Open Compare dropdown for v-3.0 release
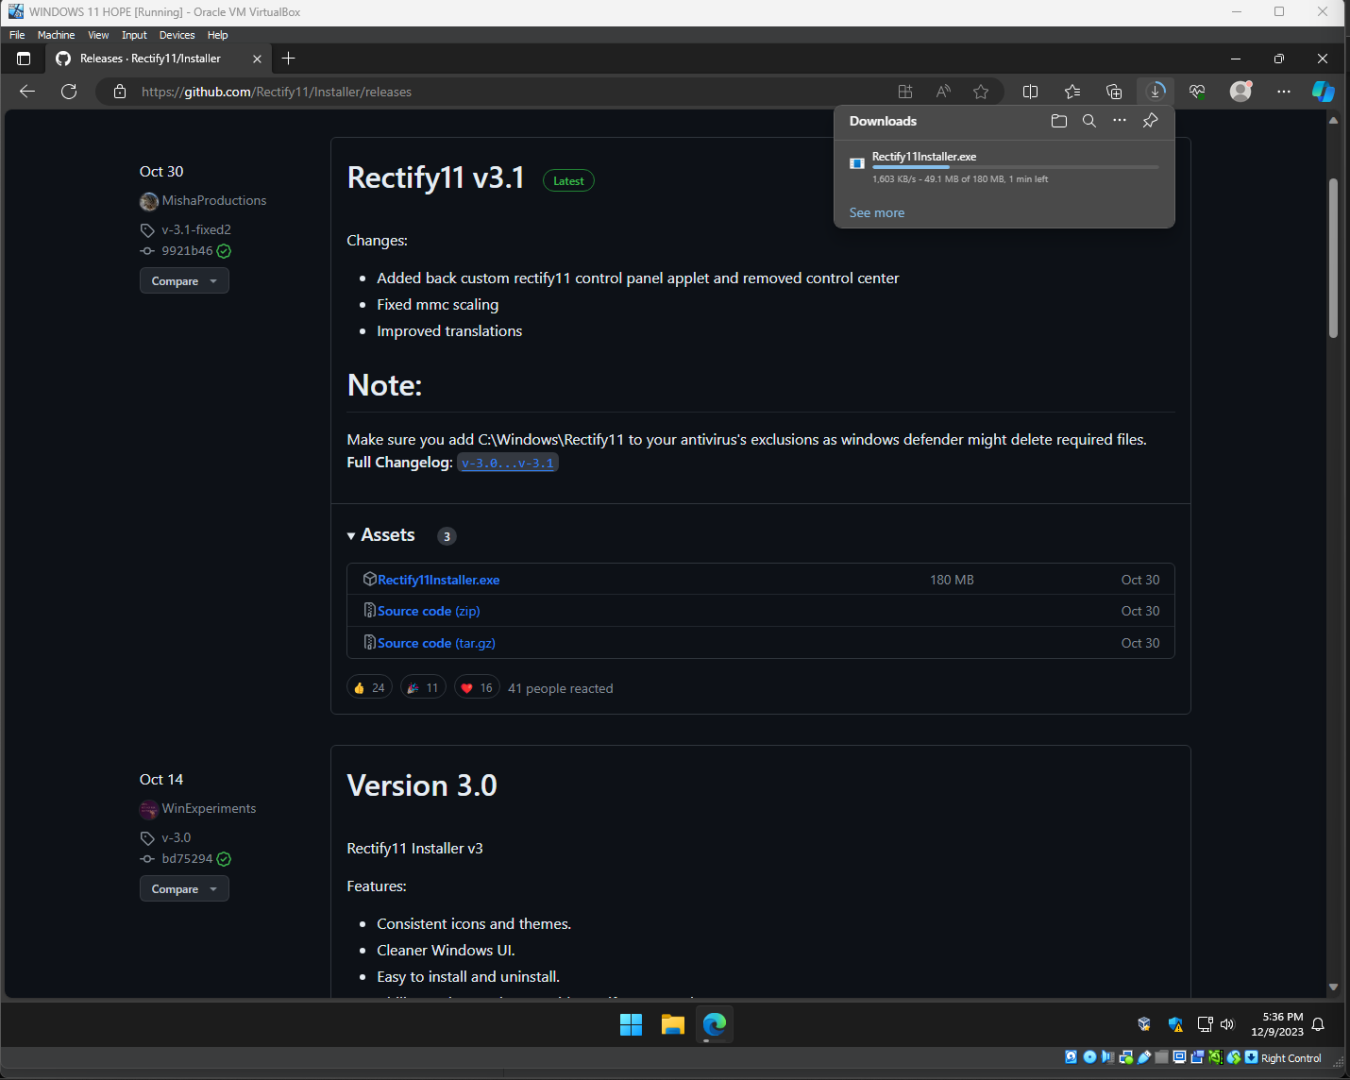The width and height of the screenshot is (1350, 1080). point(184,889)
